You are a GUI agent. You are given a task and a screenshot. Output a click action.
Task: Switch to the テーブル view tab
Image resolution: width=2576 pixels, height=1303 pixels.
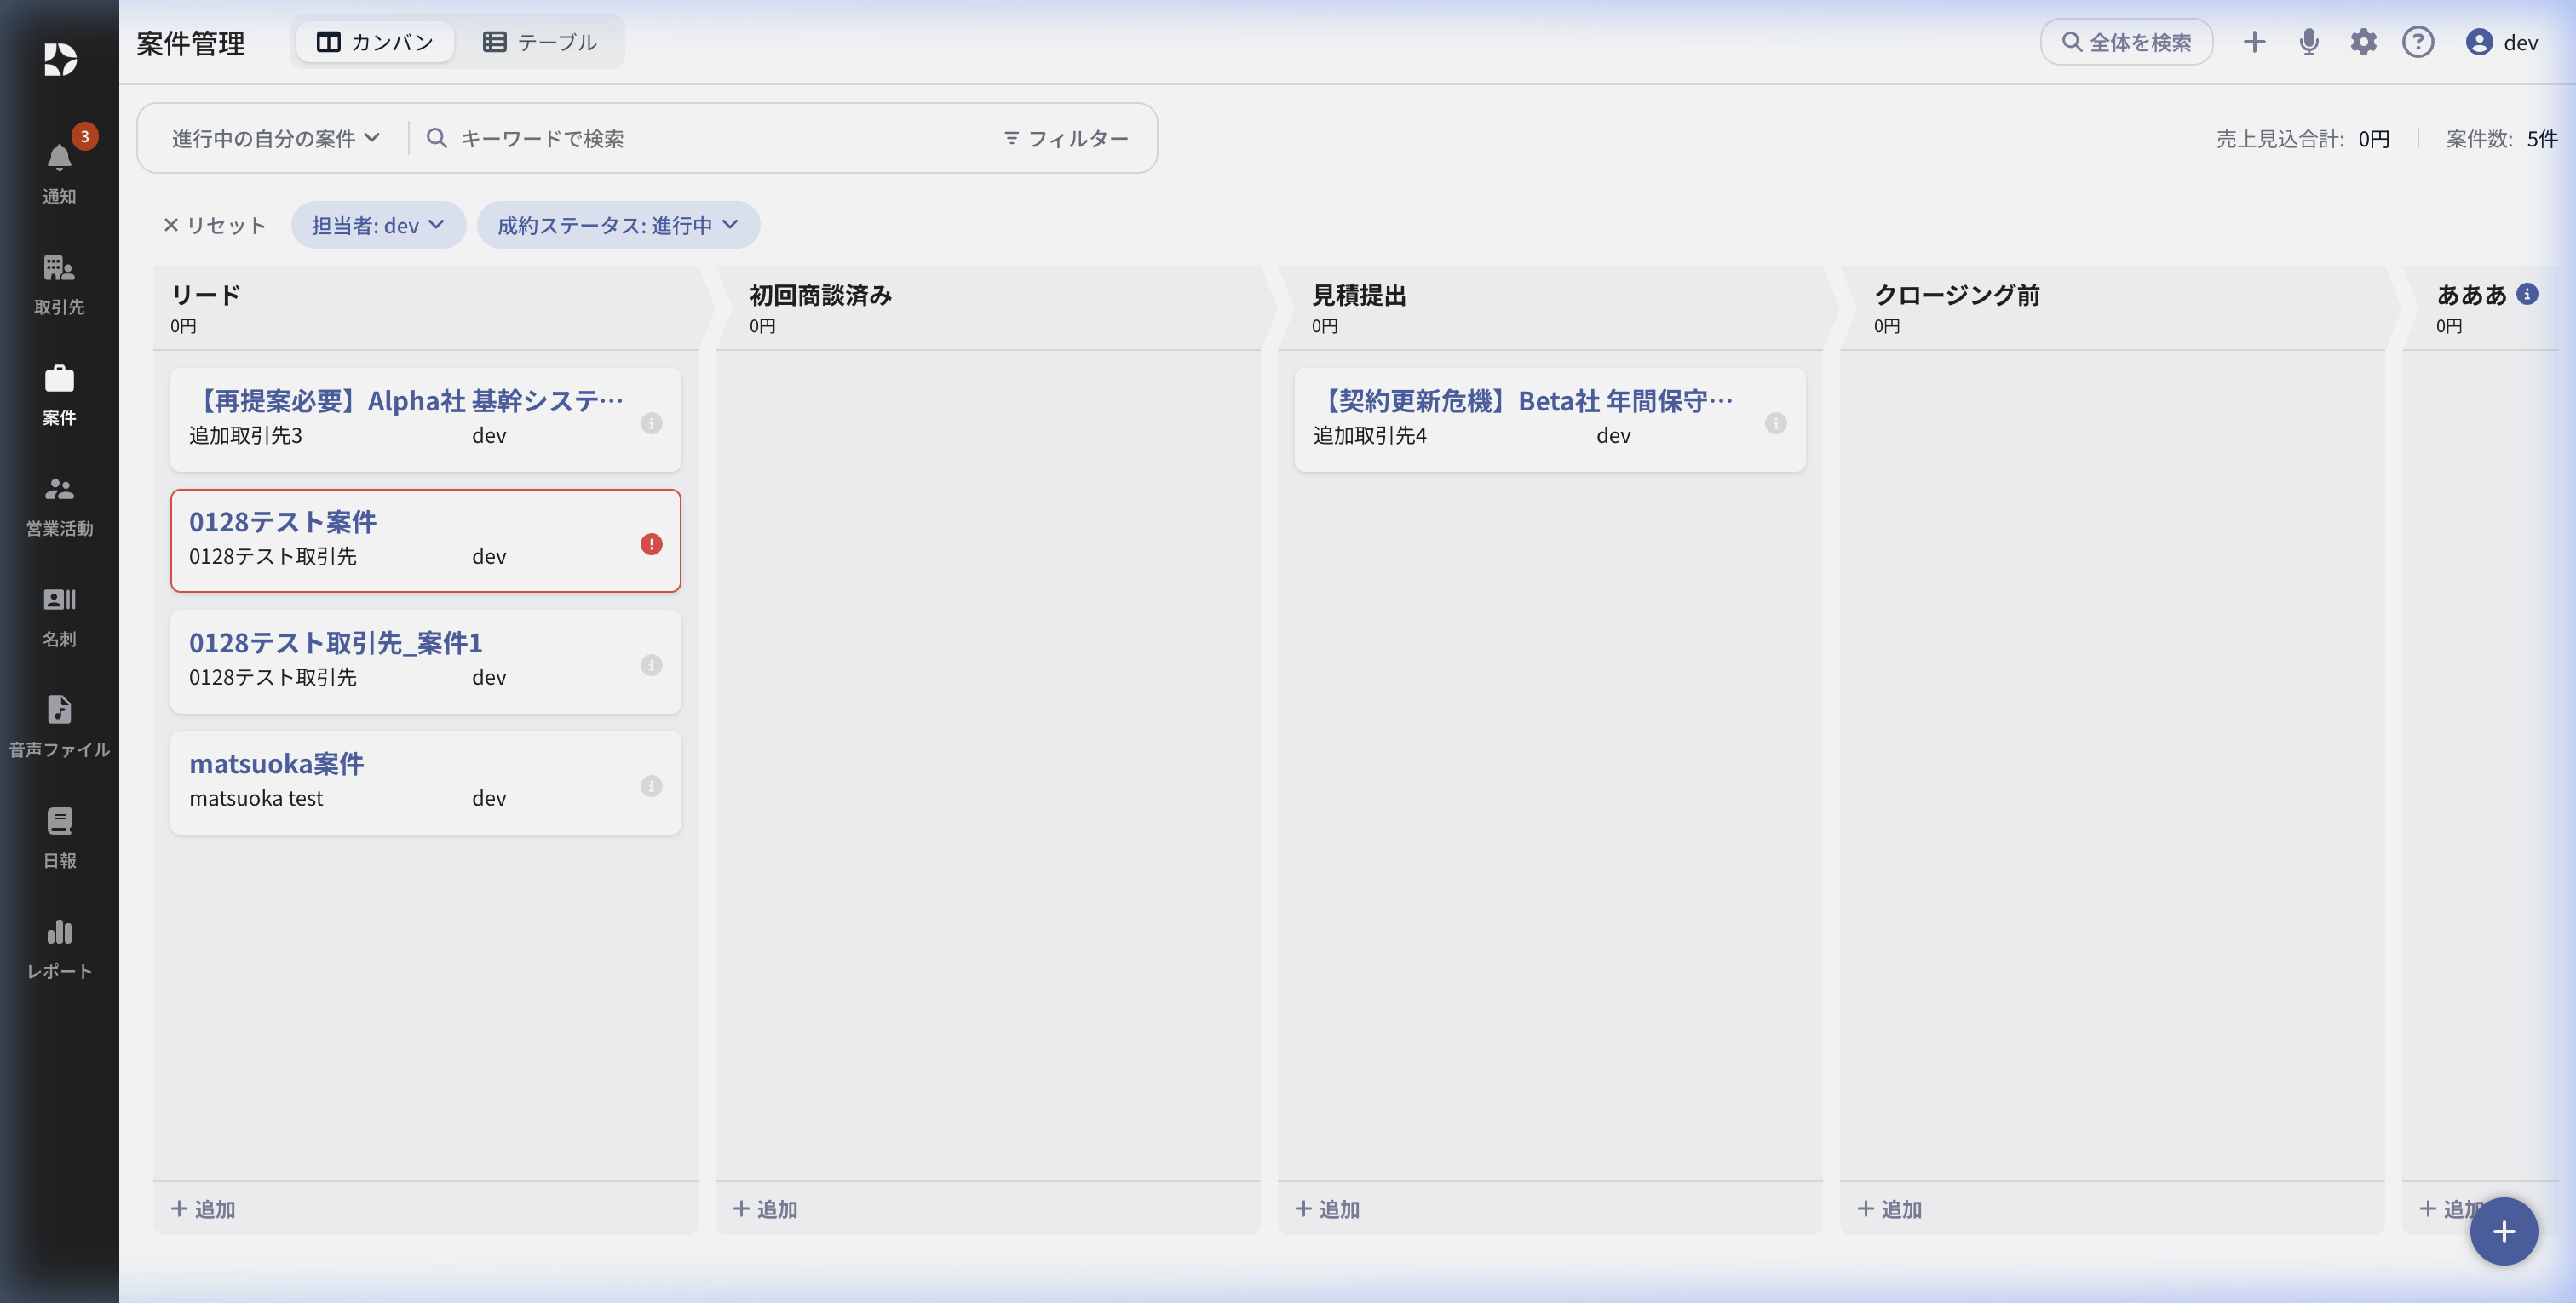[x=540, y=42]
